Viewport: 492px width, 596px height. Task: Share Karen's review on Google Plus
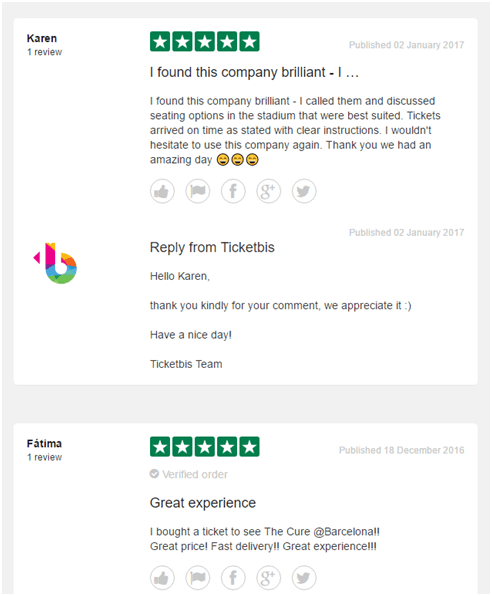pyautogui.click(x=268, y=191)
